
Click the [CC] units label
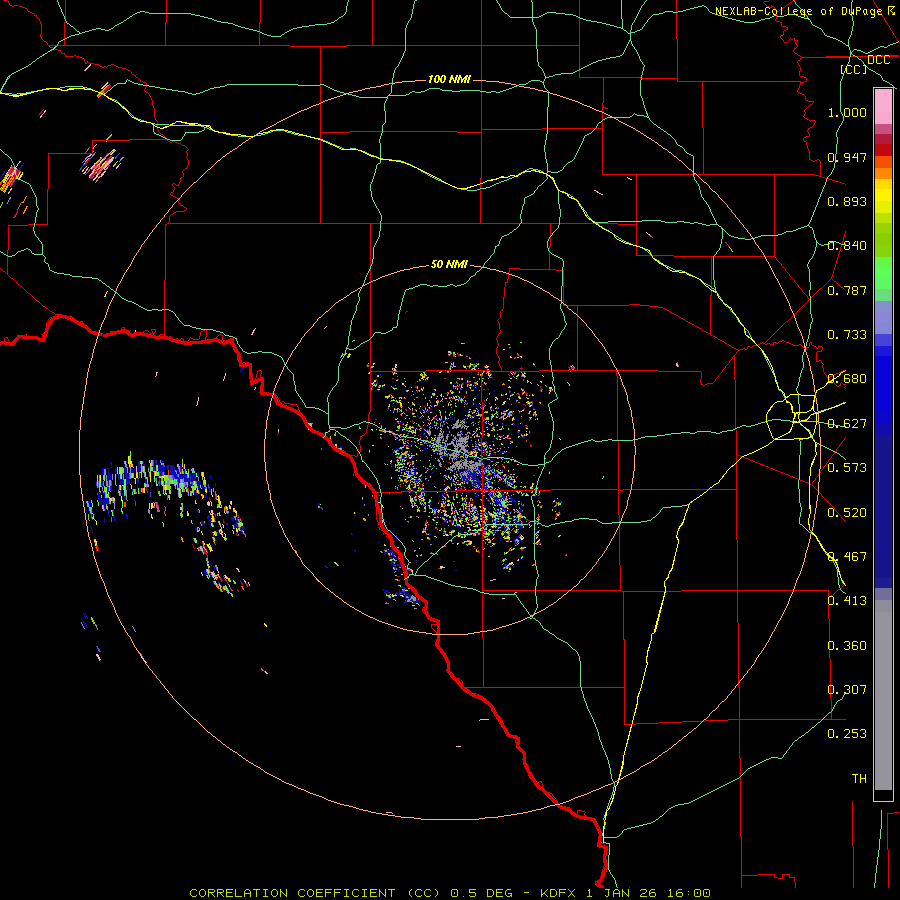point(854,69)
